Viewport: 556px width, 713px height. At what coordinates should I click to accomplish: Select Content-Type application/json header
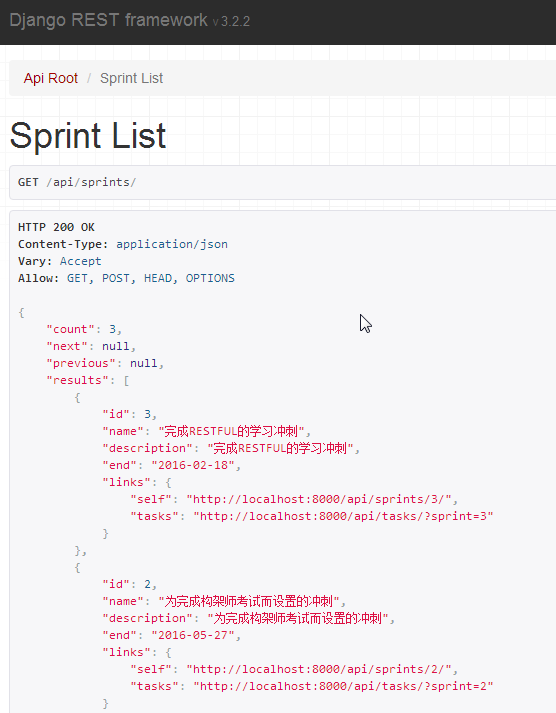pyautogui.click(x=123, y=244)
